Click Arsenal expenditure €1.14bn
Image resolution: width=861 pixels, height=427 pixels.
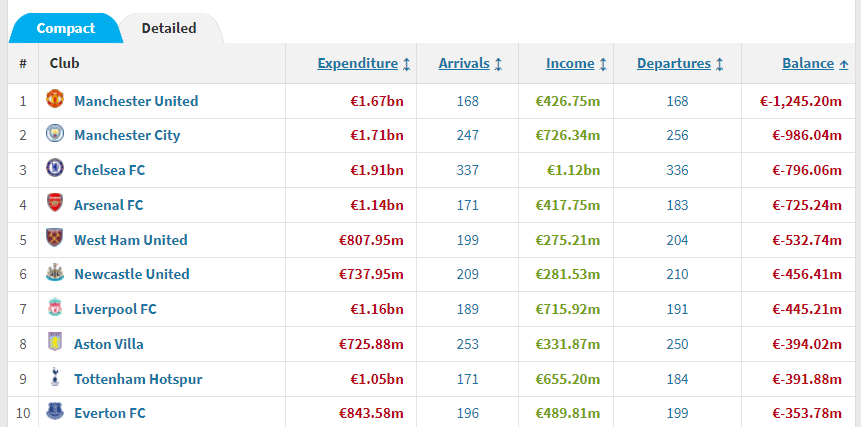[377, 205]
